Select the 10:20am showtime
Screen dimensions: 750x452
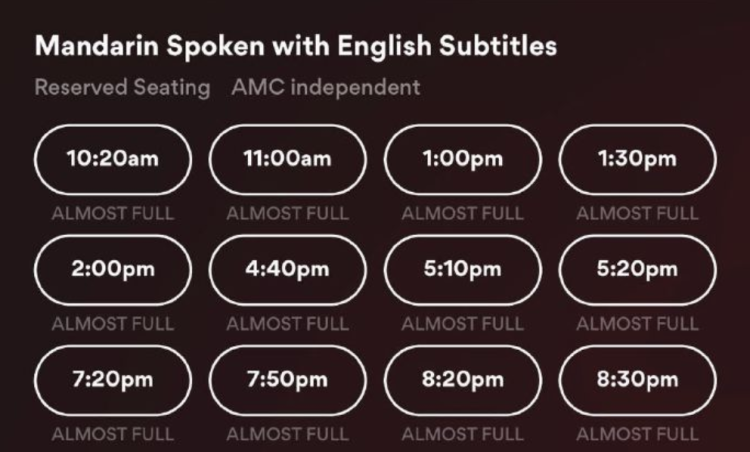coord(112,159)
